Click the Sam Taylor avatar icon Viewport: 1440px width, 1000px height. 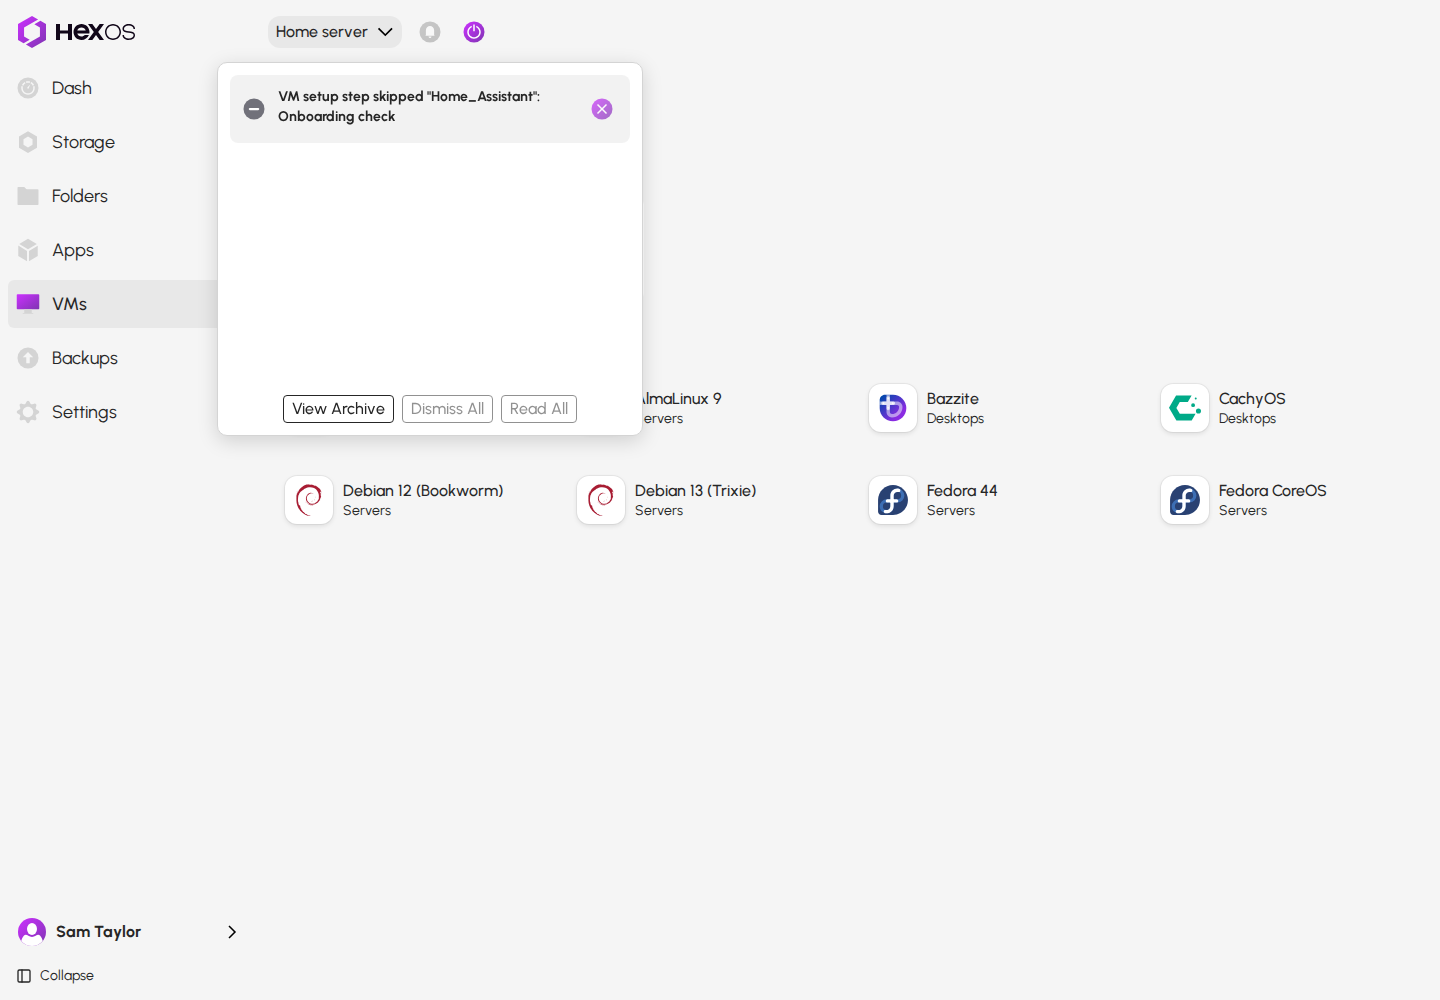[x=32, y=932]
